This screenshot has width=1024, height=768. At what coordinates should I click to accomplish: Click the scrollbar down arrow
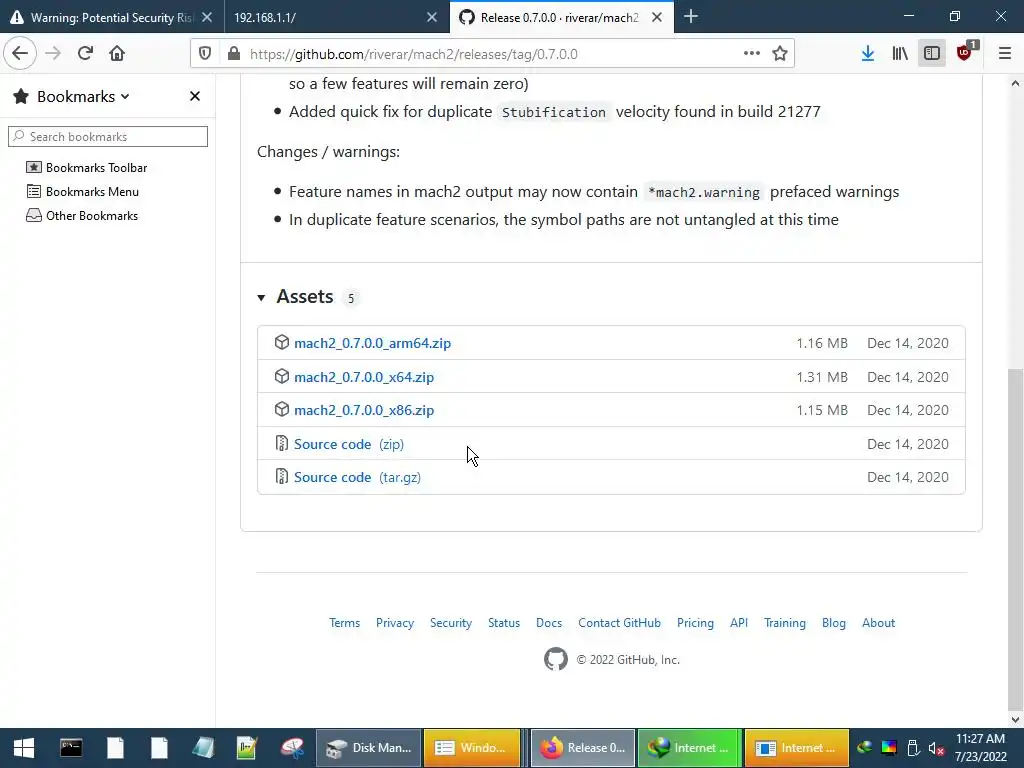click(x=1016, y=720)
